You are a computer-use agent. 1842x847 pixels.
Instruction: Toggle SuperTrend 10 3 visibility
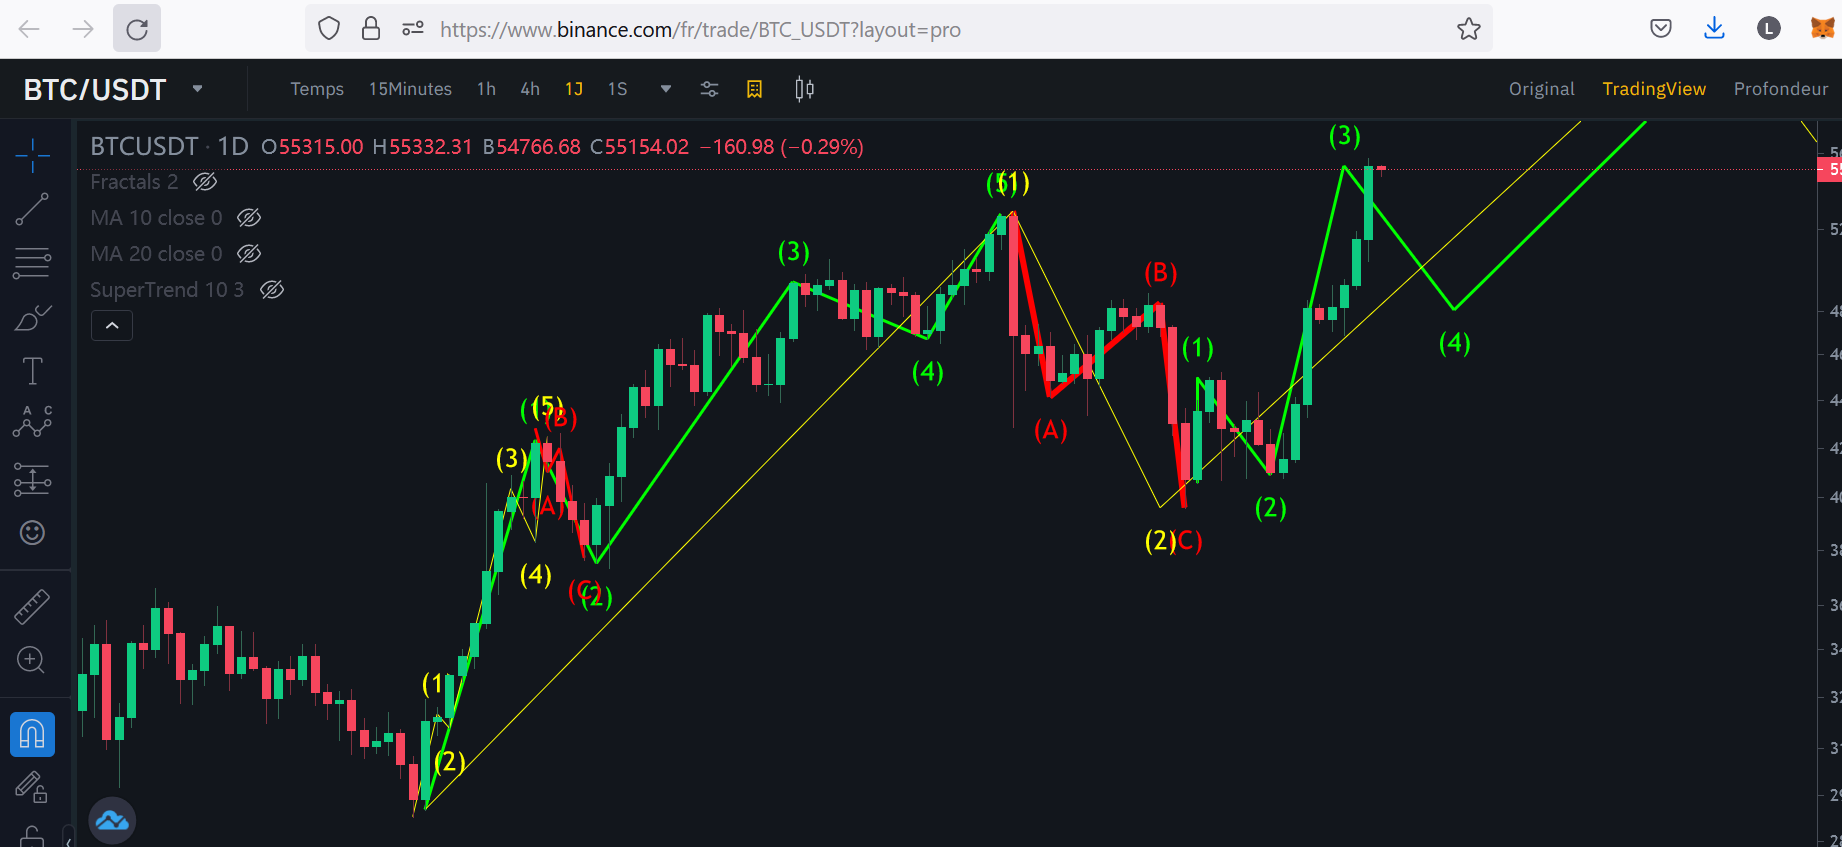[272, 290]
